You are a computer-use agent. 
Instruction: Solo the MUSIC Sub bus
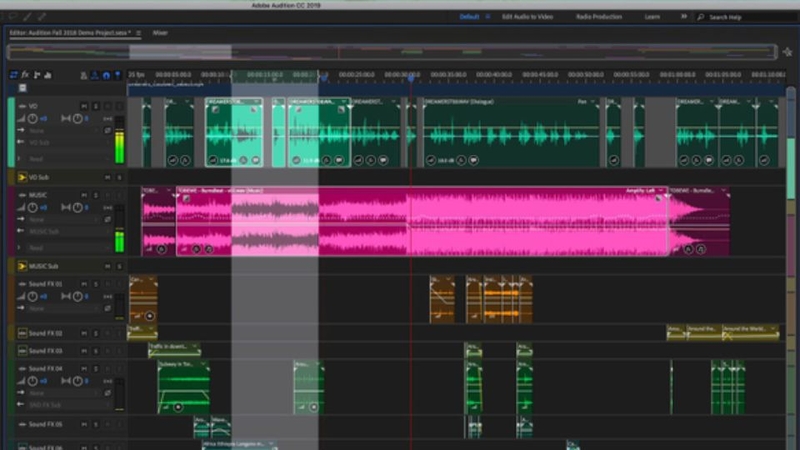pos(119,266)
